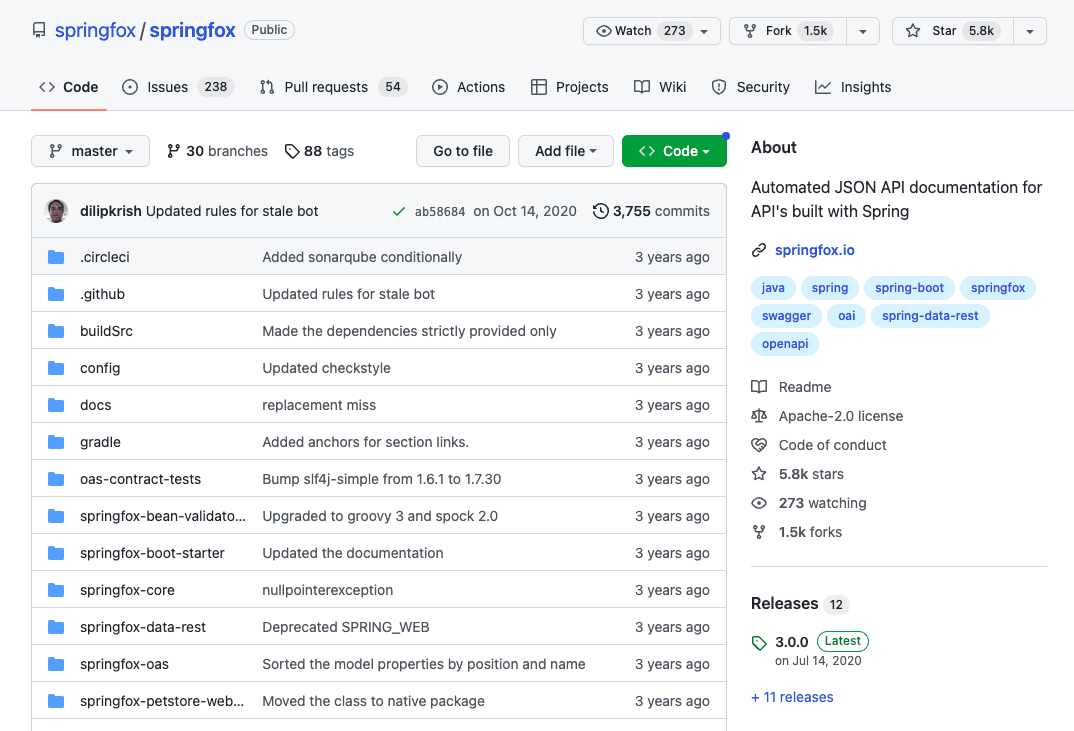Click the branch icon next to 30 branches
Viewport: 1074px width, 731px height.
point(173,151)
